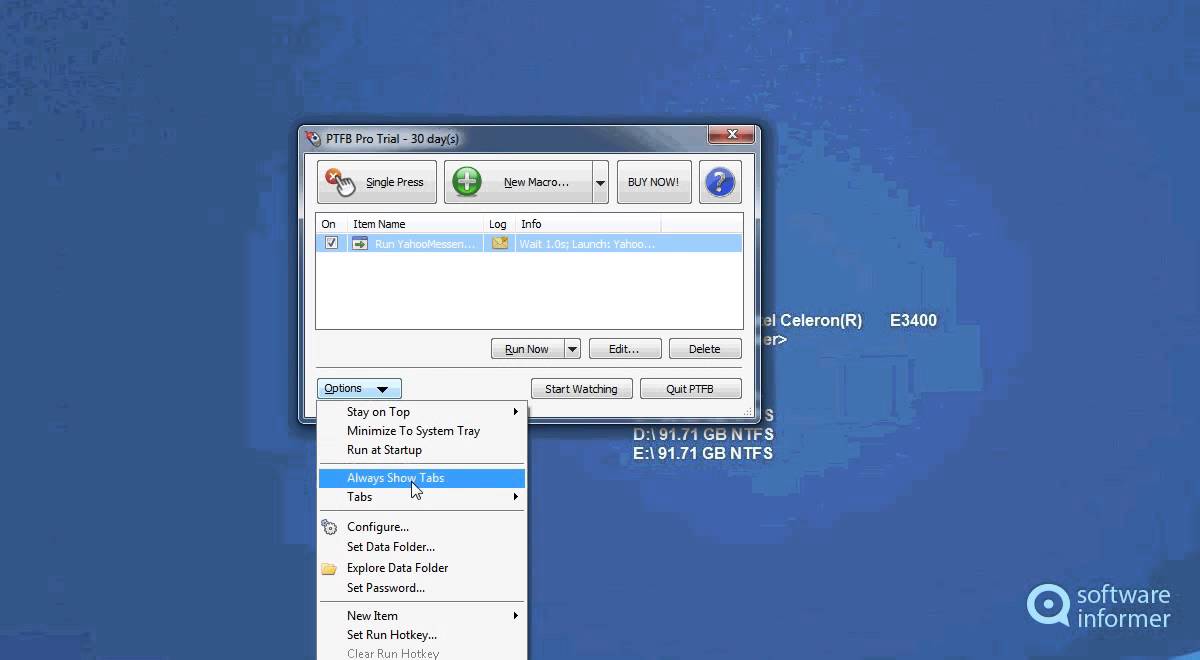Select Always Show Tabs
The width and height of the screenshot is (1200, 660).
[421, 478]
